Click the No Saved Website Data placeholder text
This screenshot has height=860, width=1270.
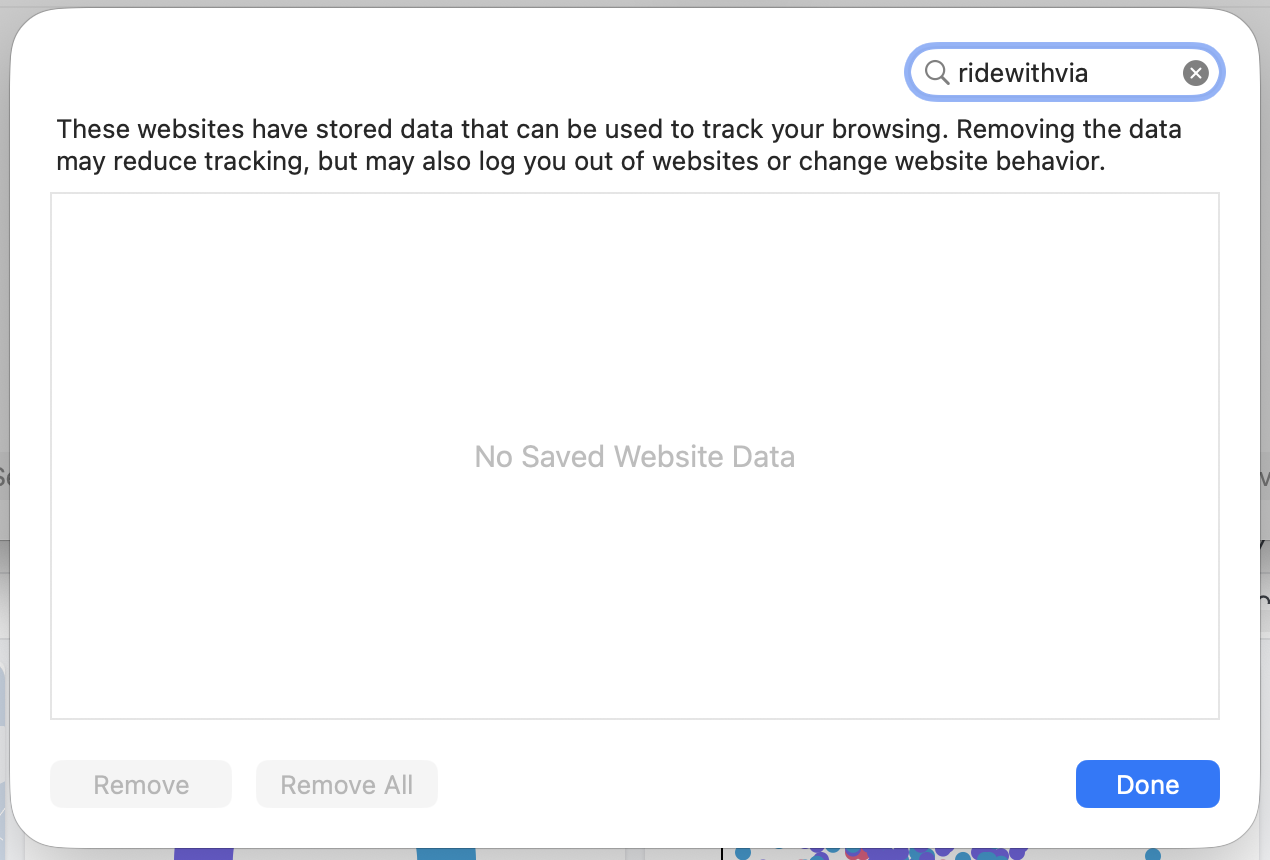coord(635,457)
